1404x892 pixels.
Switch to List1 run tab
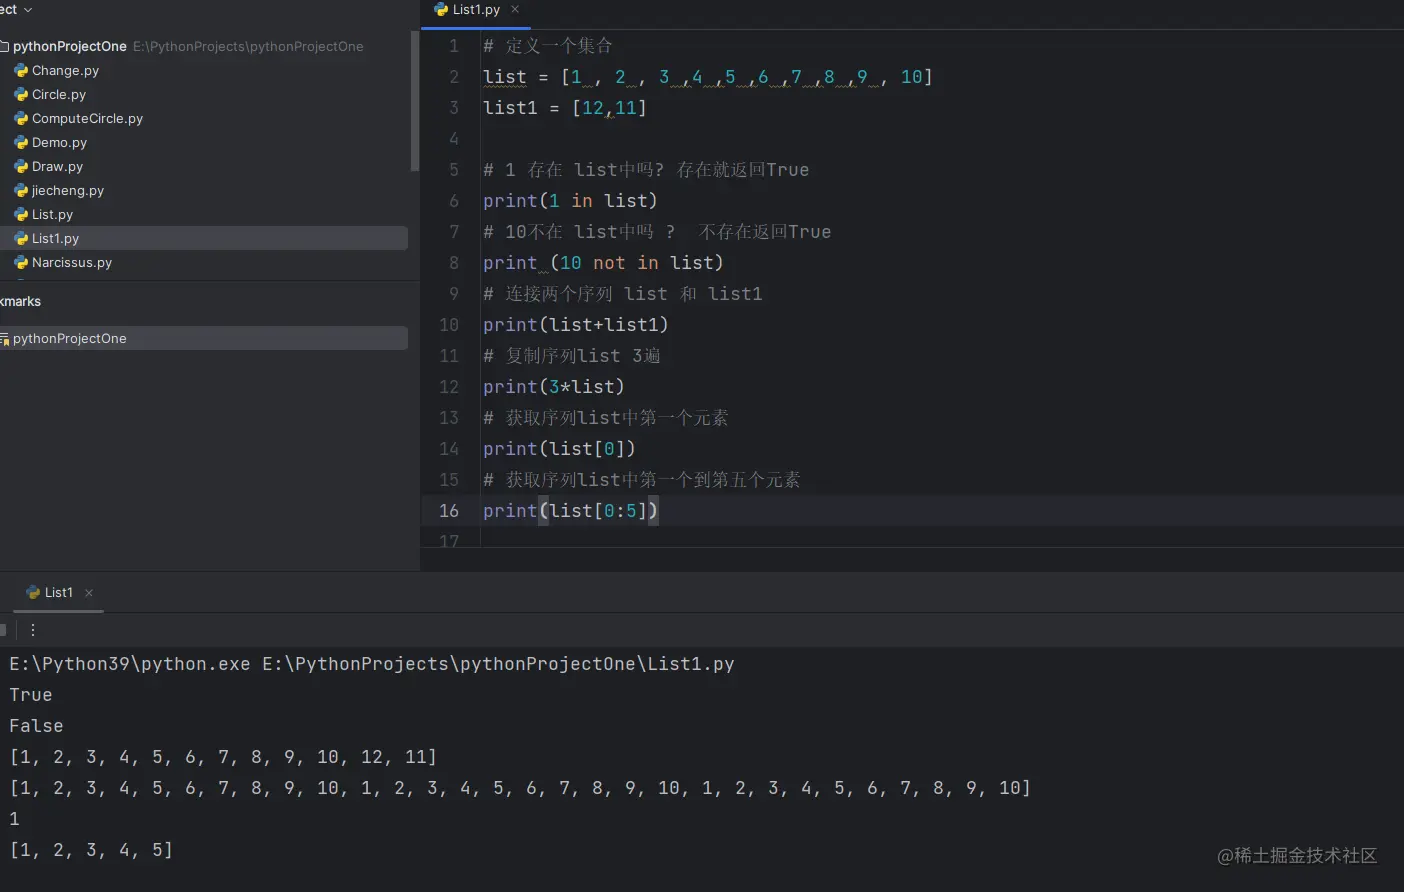click(x=59, y=593)
